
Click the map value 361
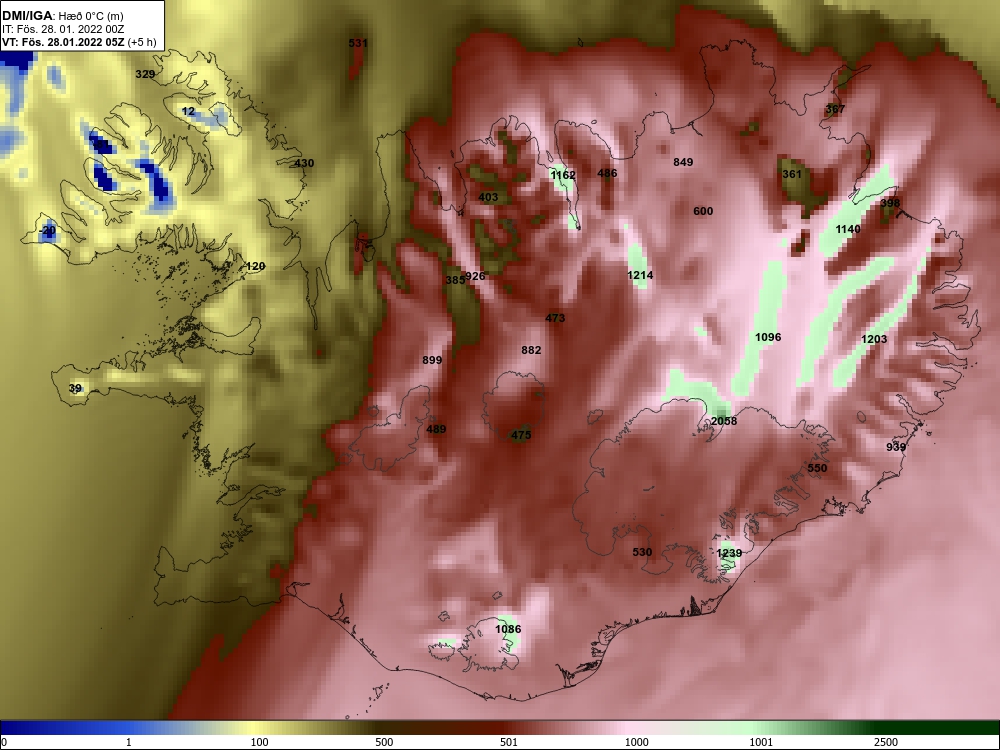pyautogui.click(x=791, y=174)
